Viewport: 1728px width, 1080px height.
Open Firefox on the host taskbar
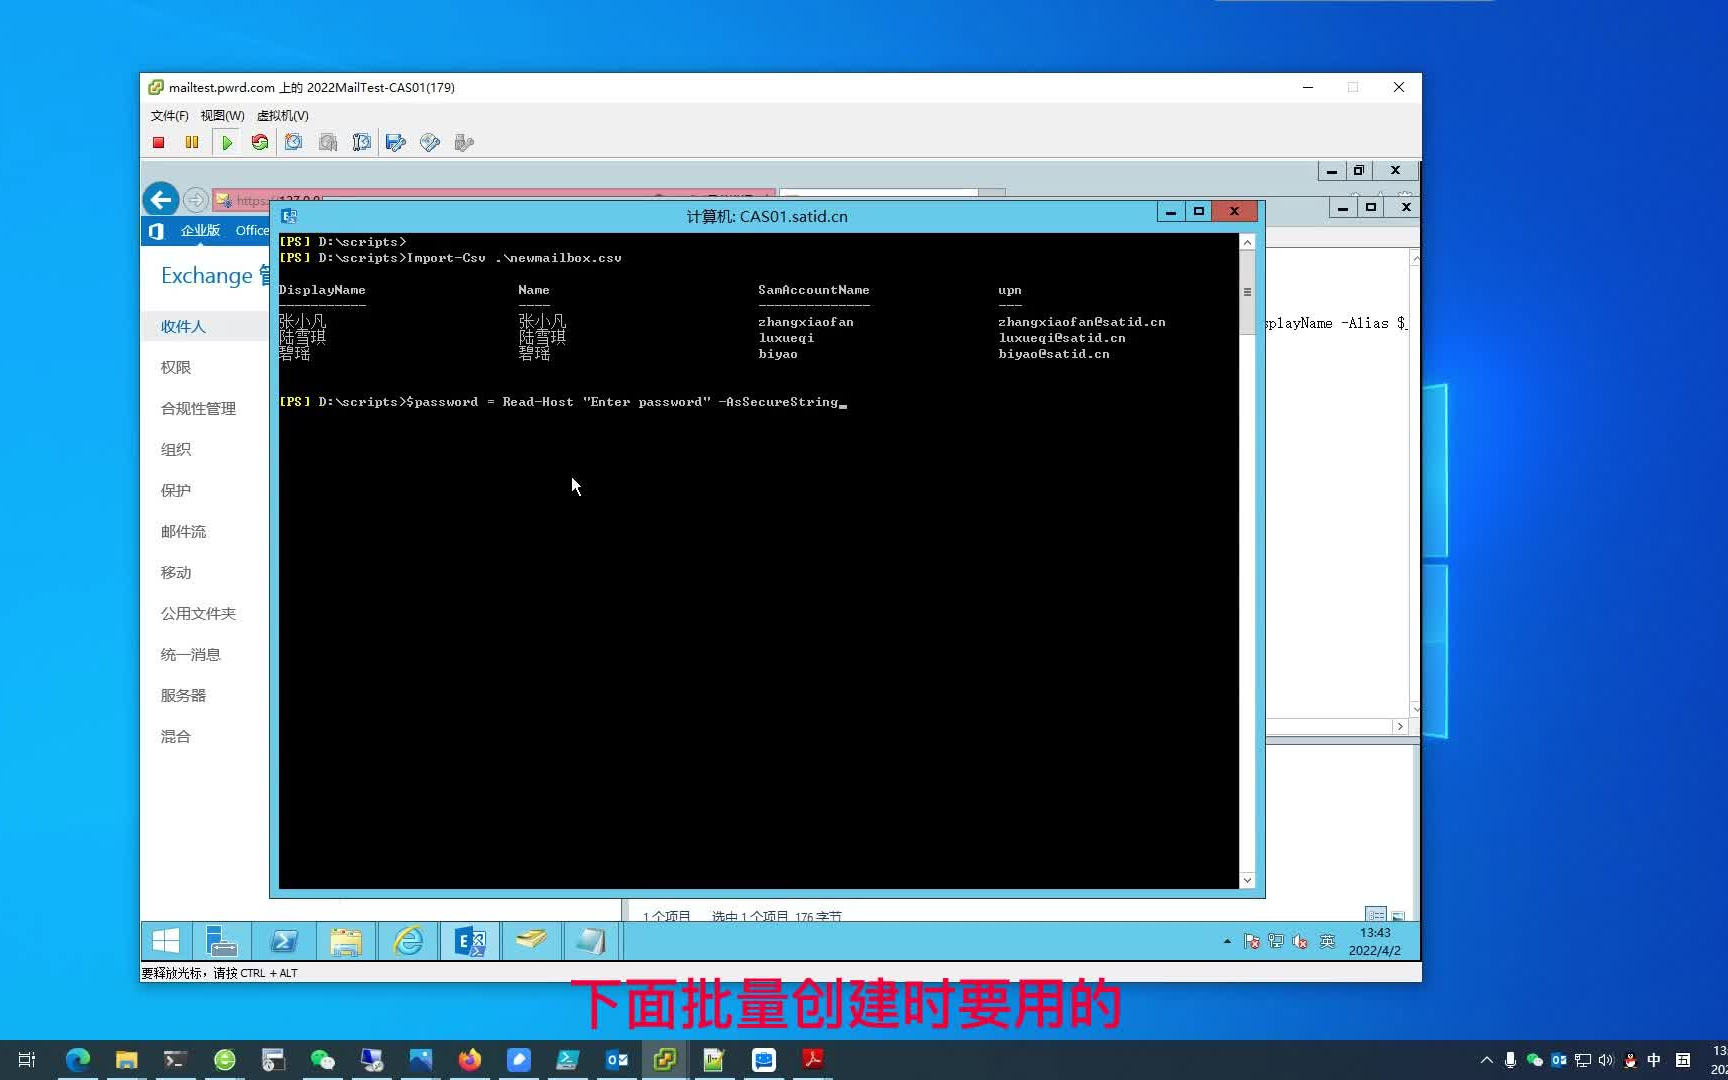pyautogui.click(x=469, y=1060)
